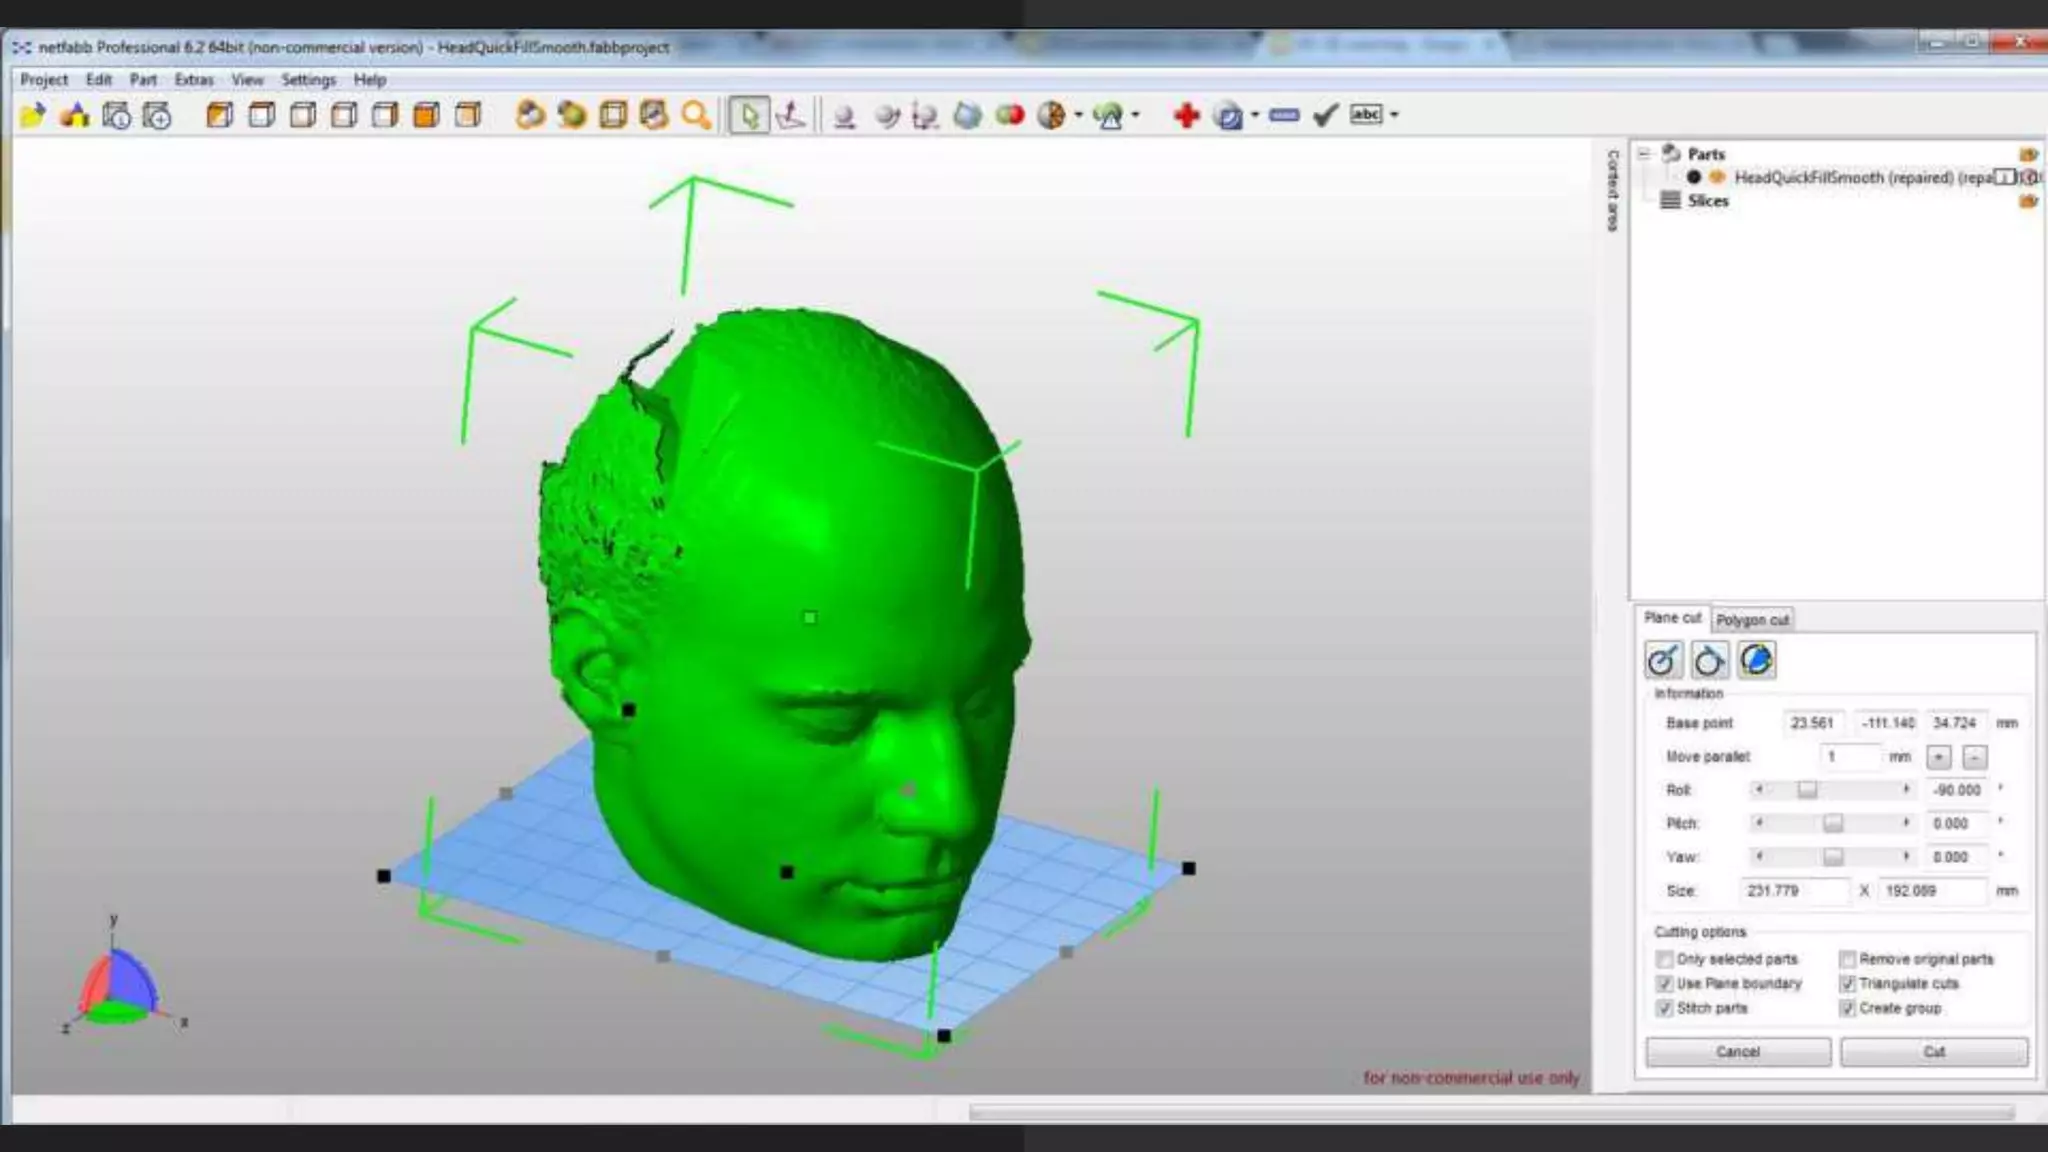Click the red cross repair icon
Screen dimensions: 2048x1152
[1186, 116]
